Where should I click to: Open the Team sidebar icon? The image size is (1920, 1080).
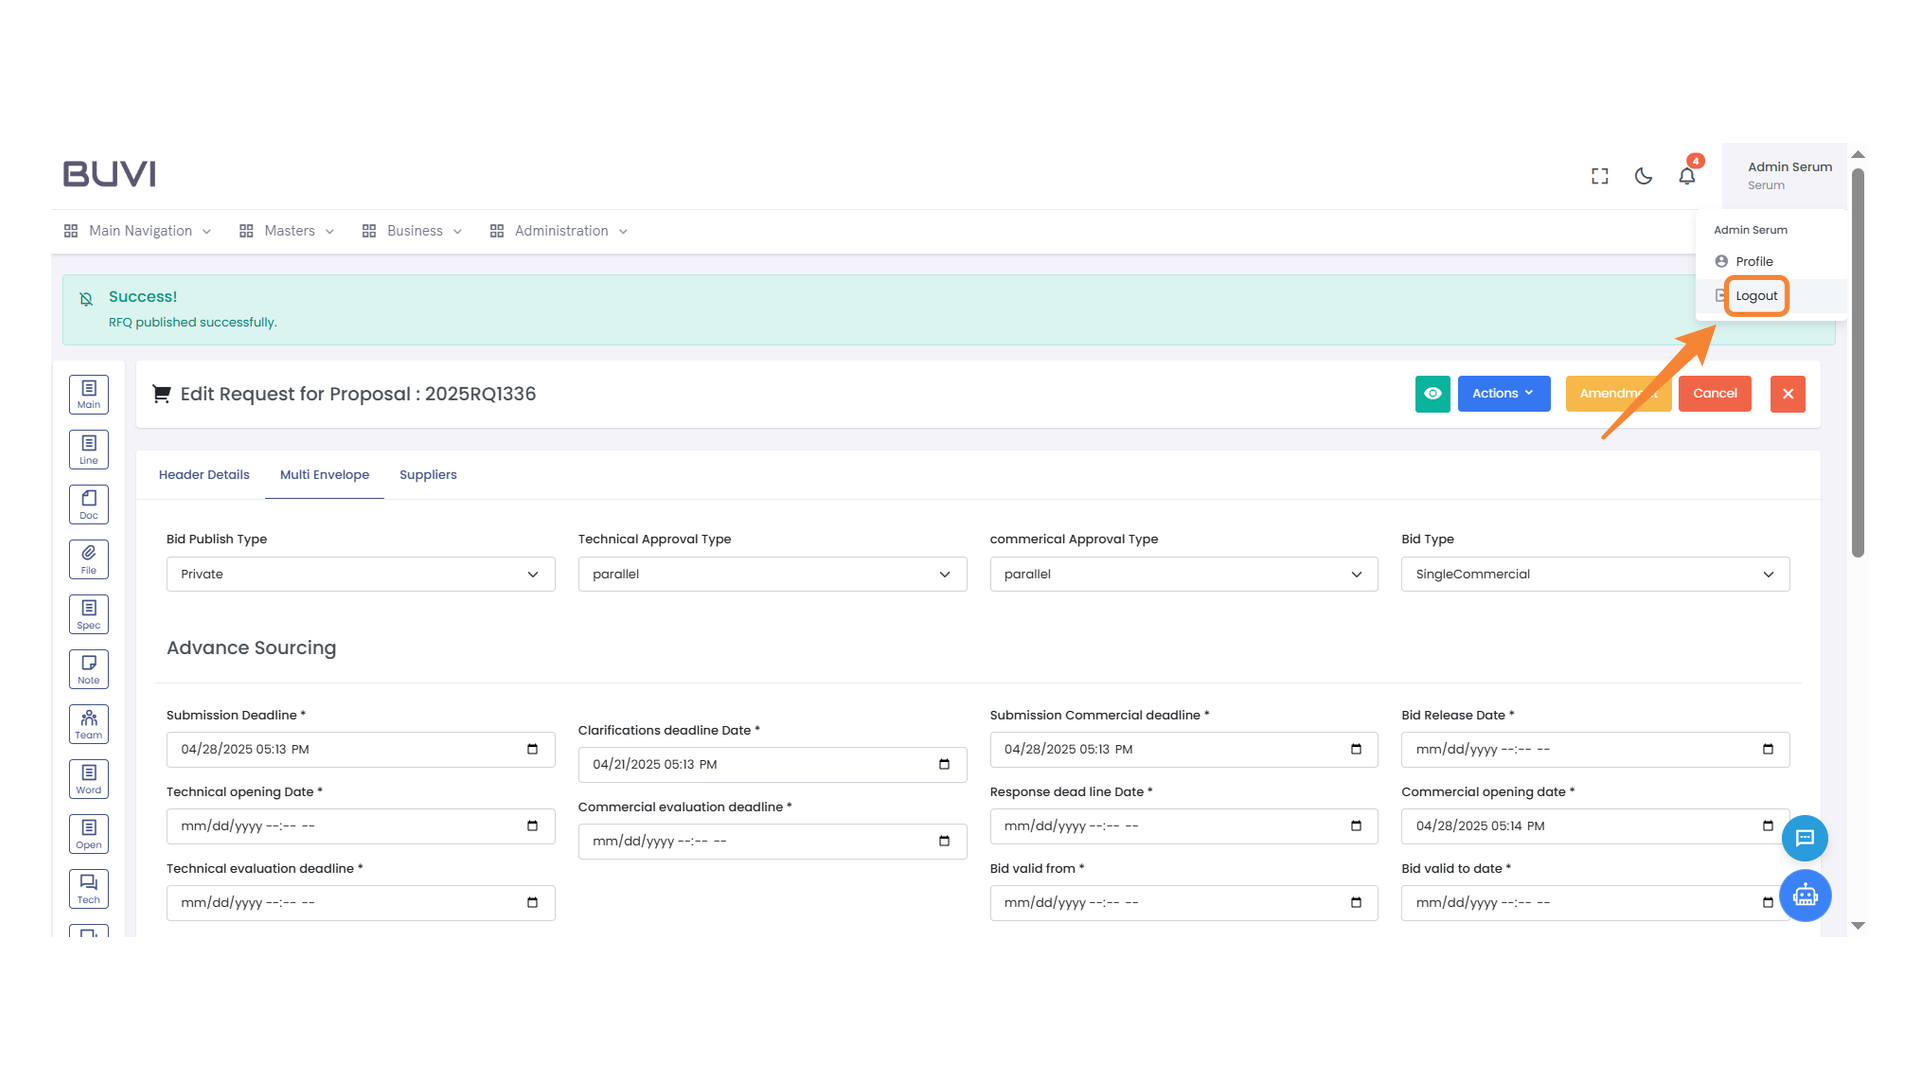tap(88, 724)
